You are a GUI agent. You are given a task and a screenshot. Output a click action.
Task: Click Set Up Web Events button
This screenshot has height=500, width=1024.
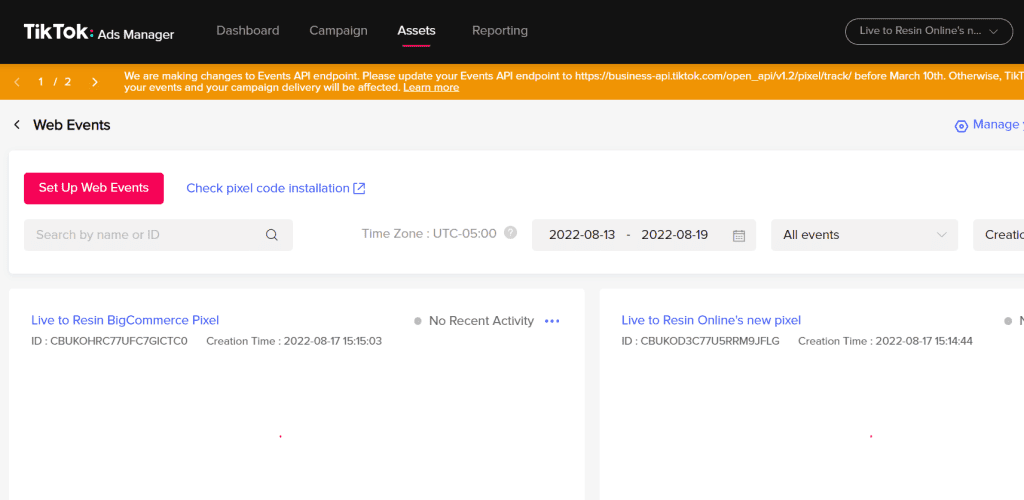point(93,188)
